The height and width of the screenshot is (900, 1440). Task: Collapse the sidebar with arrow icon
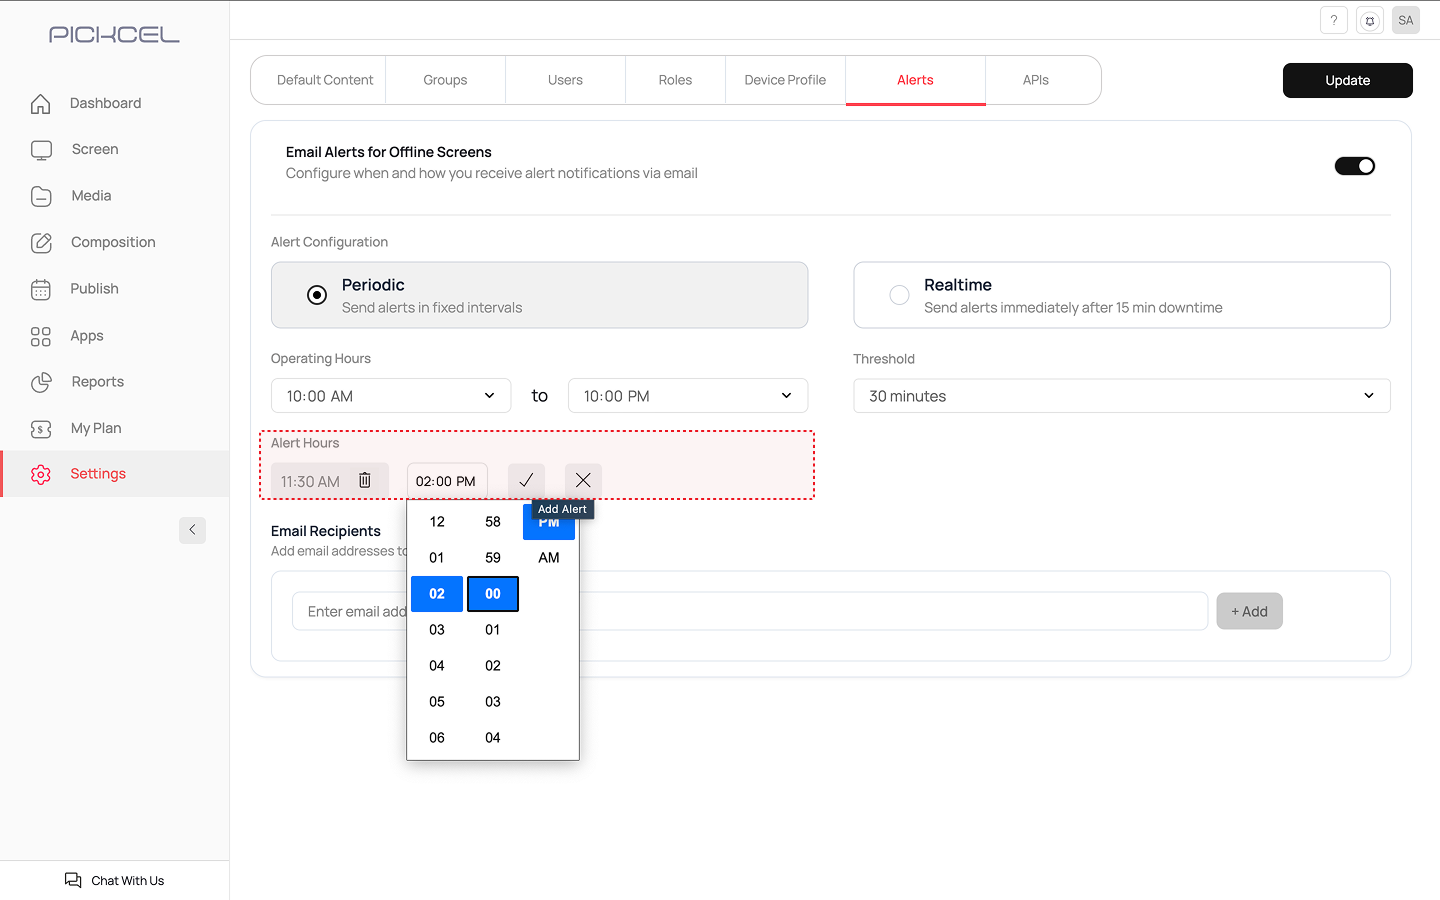point(192,530)
